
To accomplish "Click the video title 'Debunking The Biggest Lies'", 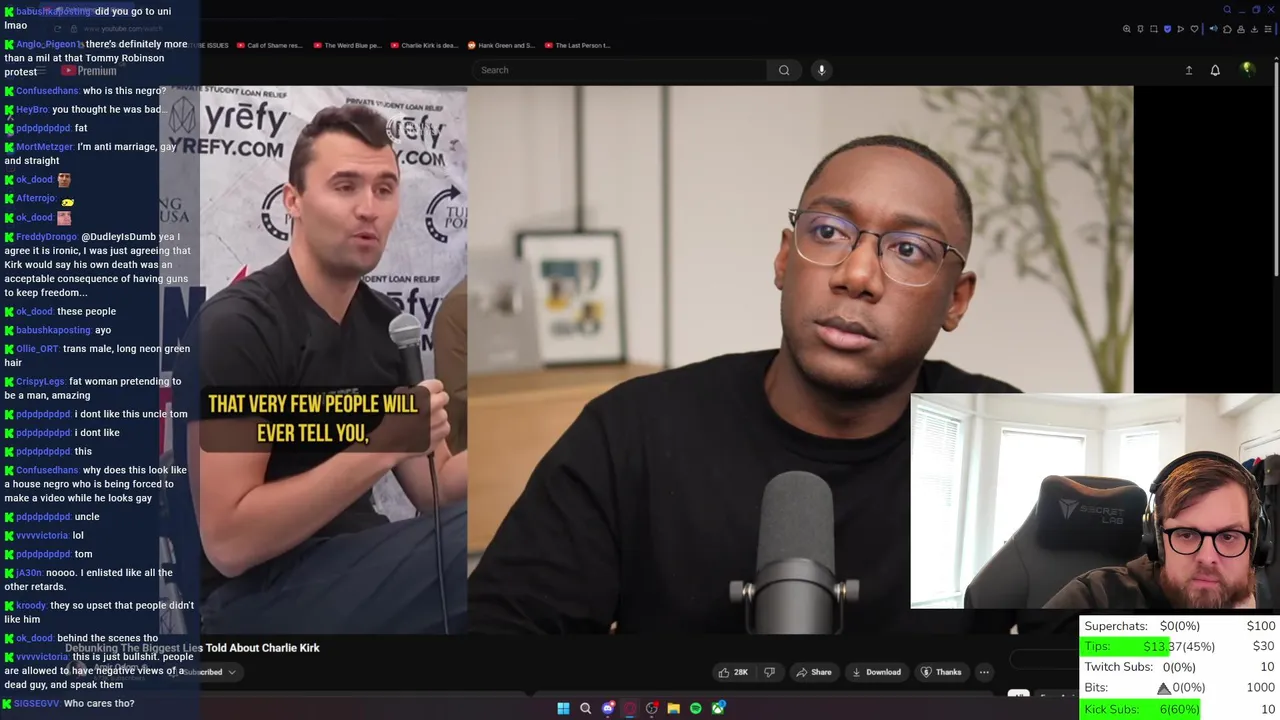I will [192, 648].
